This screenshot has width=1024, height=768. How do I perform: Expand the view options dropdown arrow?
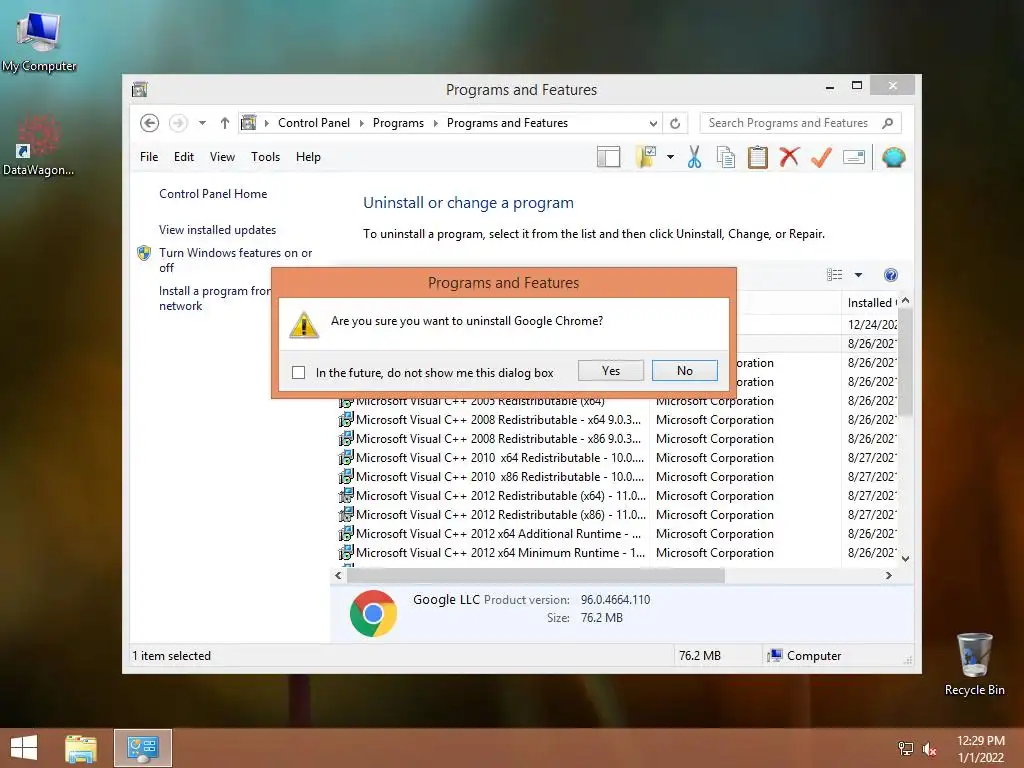(x=858, y=275)
